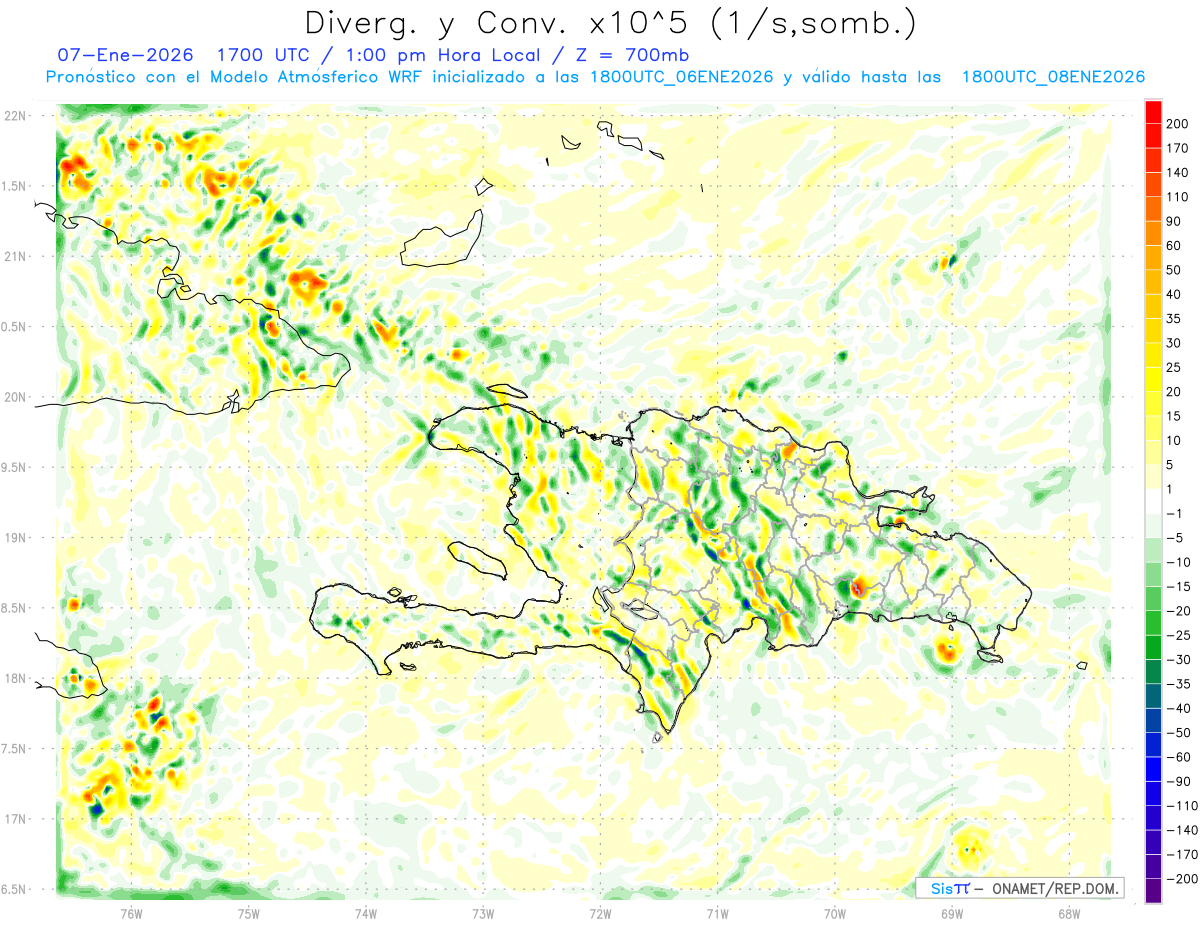Pick the orange swatch between 90 and 60
The width and height of the screenshot is (1200, 927).
[1153, 233]
